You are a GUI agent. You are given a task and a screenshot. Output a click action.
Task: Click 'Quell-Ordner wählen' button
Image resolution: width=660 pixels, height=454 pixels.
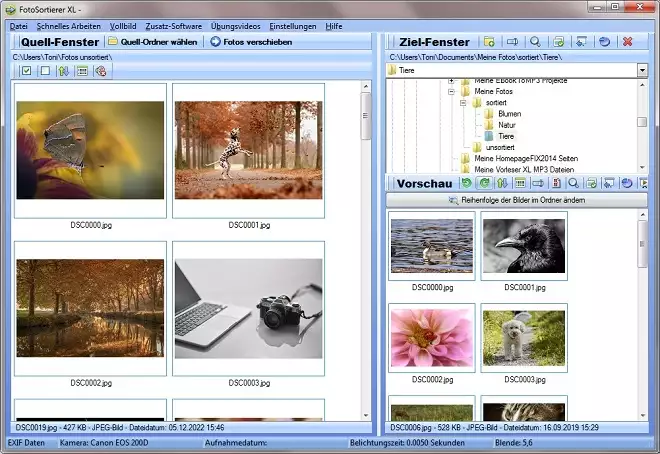(x=153, y=42)
